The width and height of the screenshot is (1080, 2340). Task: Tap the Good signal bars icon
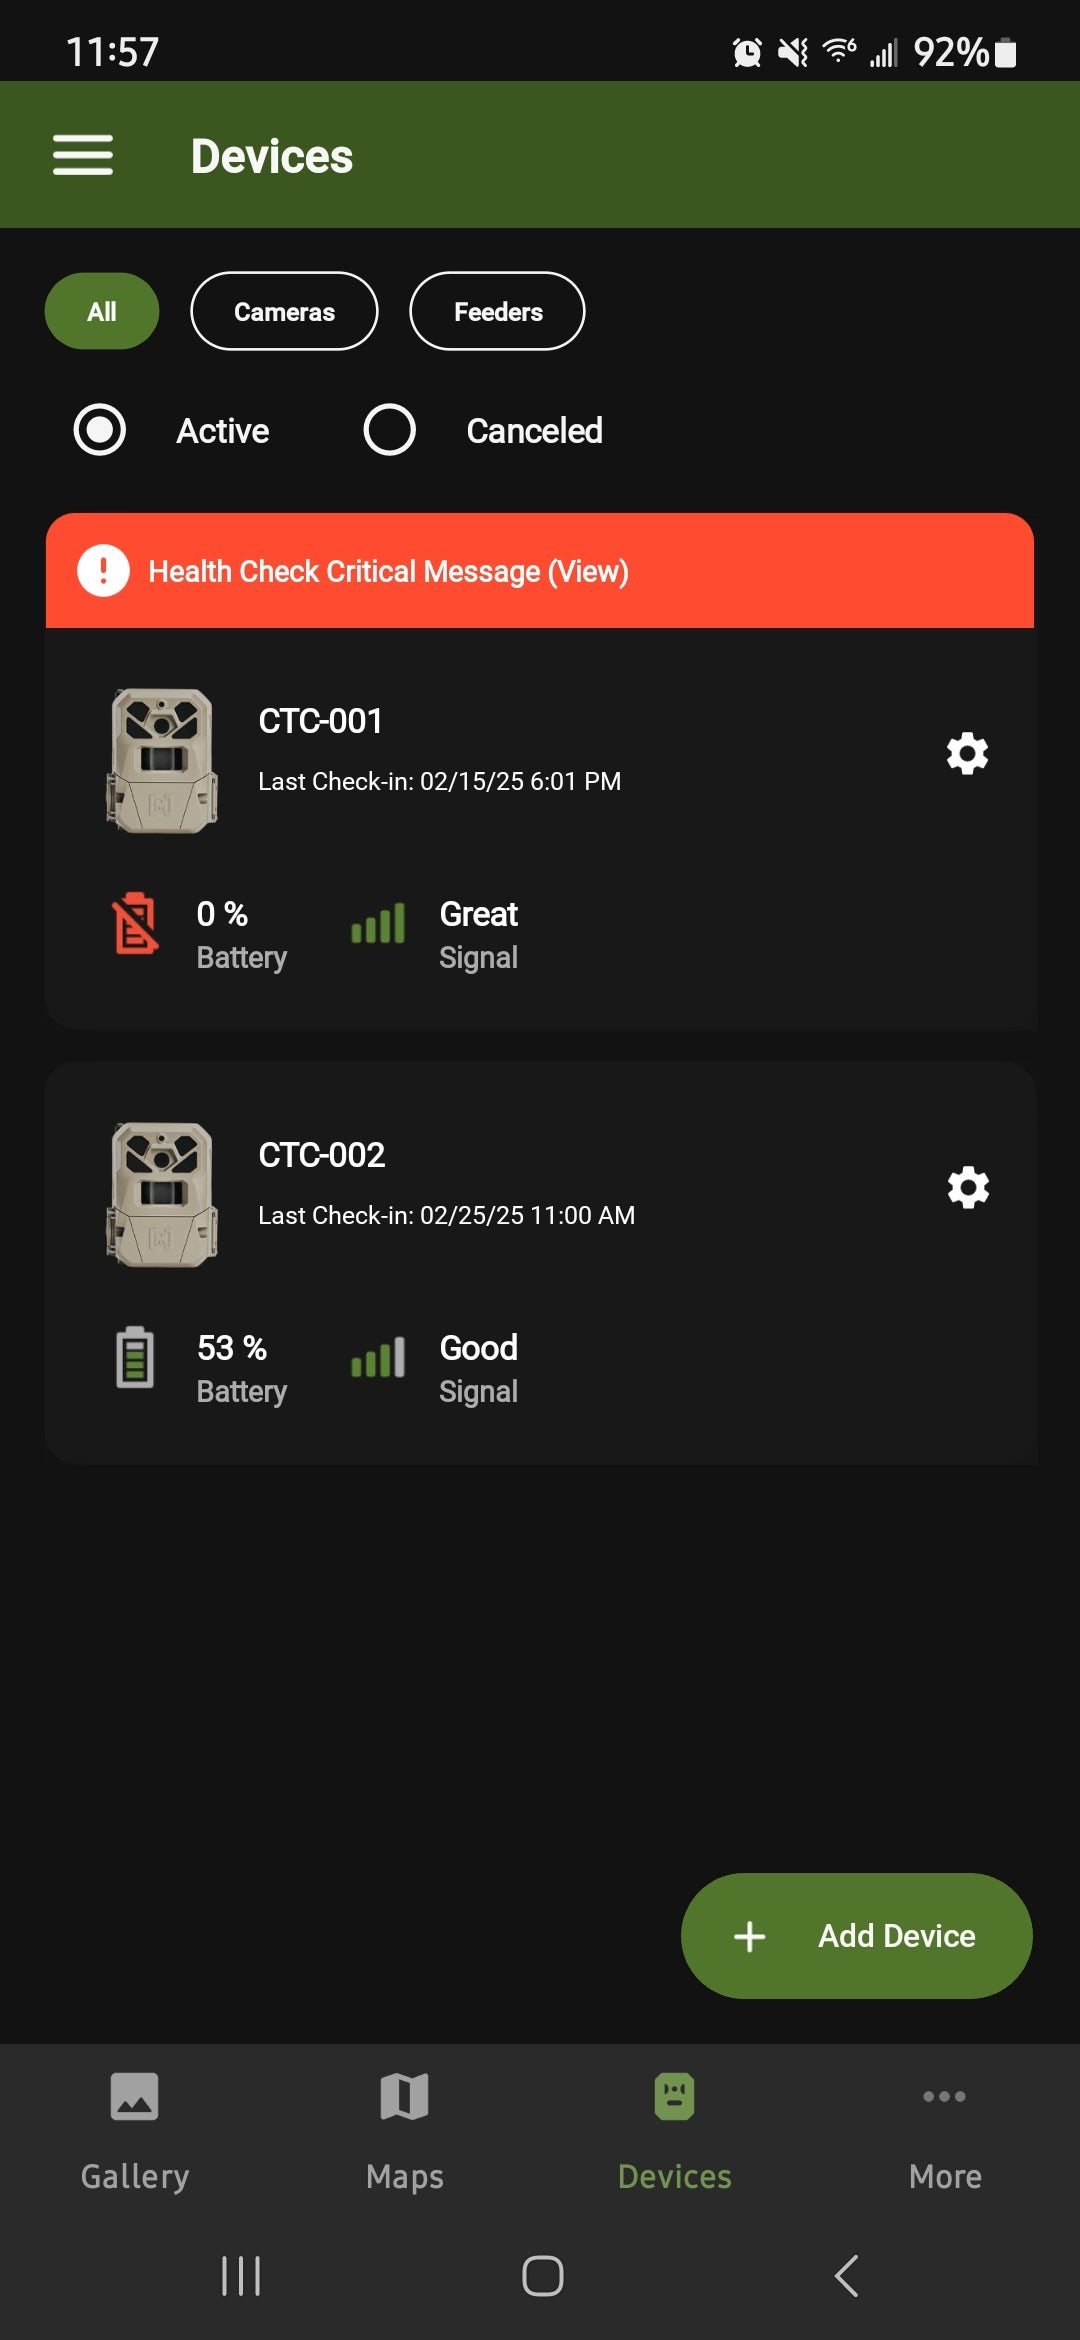[378, 1357]
